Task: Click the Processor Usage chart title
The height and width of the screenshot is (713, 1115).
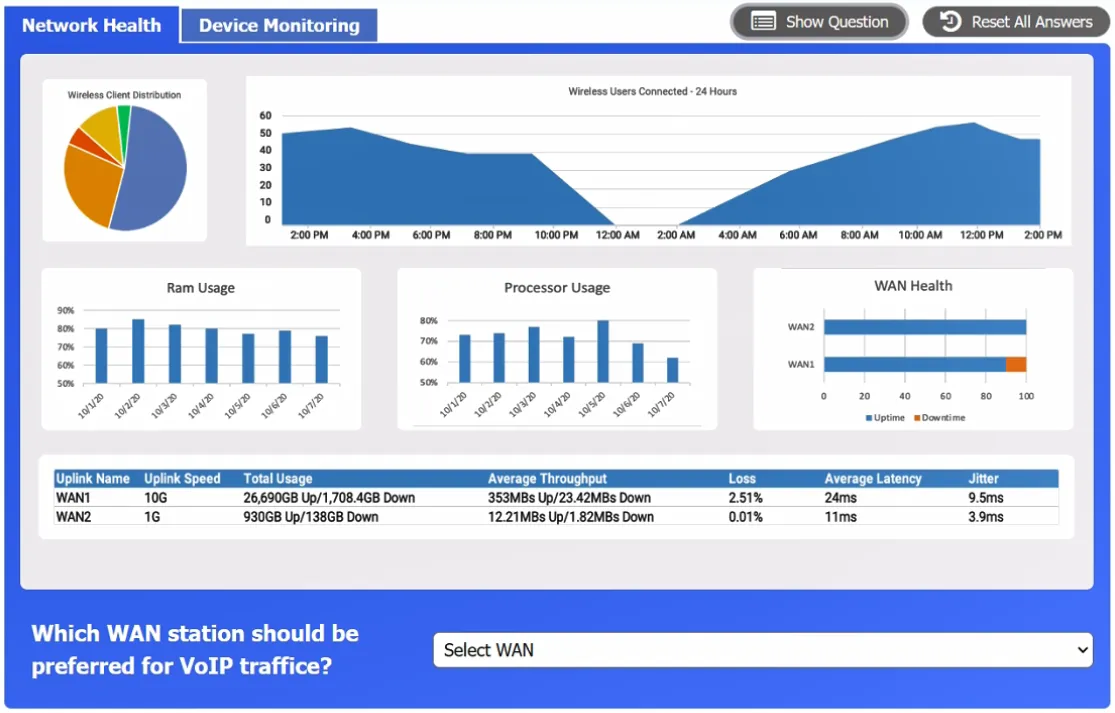Action: click(x=557, y=288)
